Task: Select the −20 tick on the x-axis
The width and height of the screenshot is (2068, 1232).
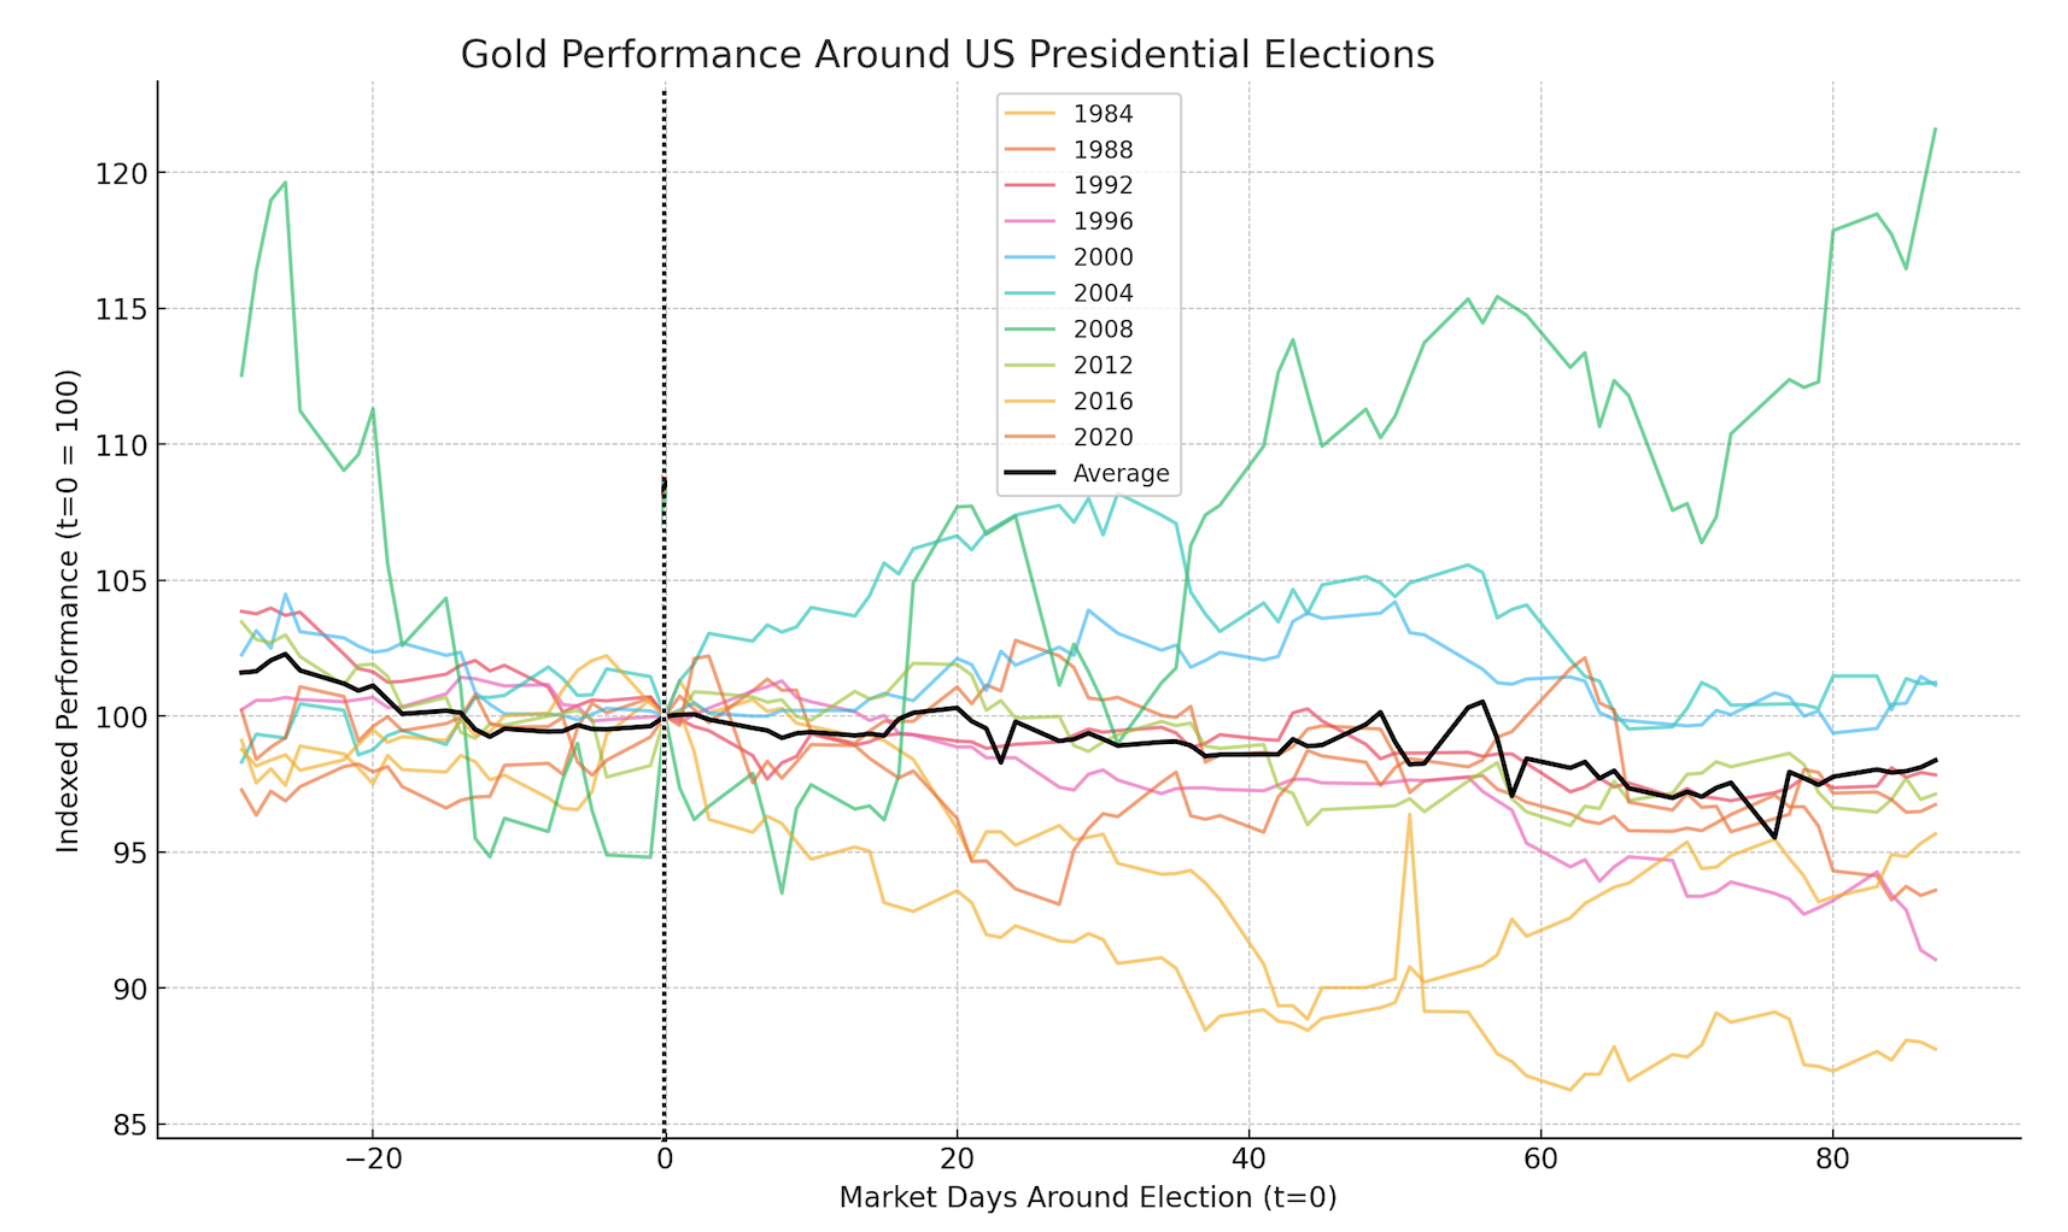Action: tap(372, 1159)
